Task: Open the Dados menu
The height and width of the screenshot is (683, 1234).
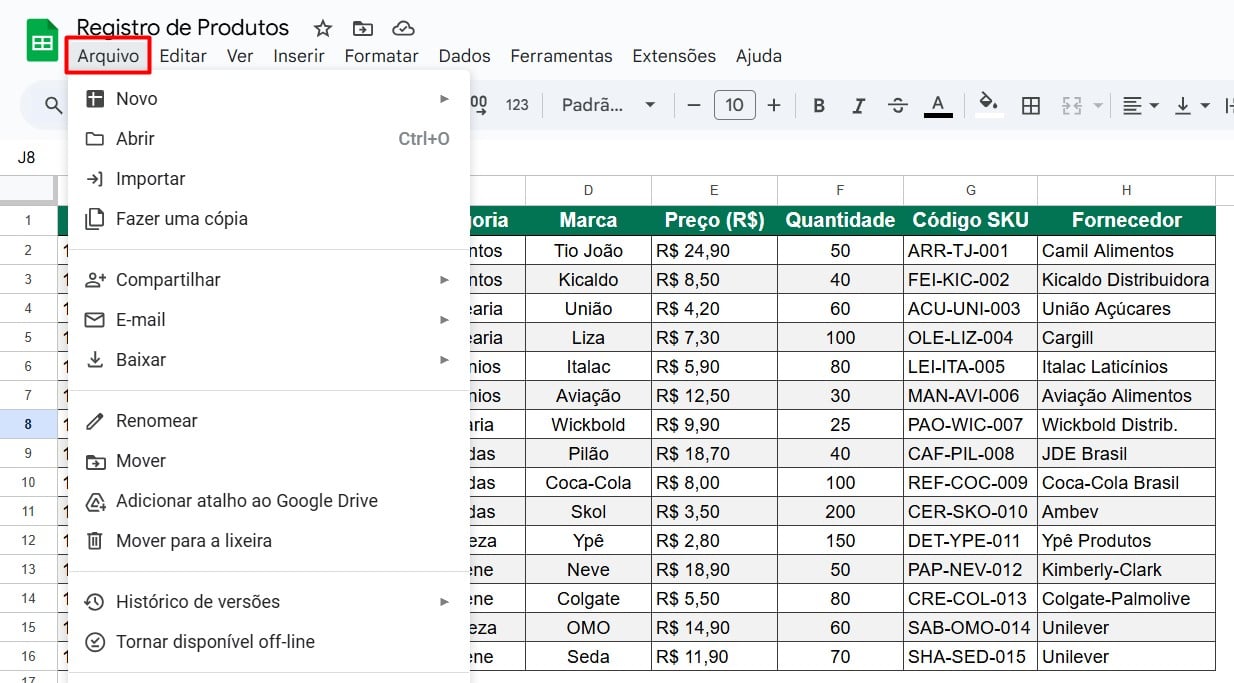Action: [x=464, y=56]
